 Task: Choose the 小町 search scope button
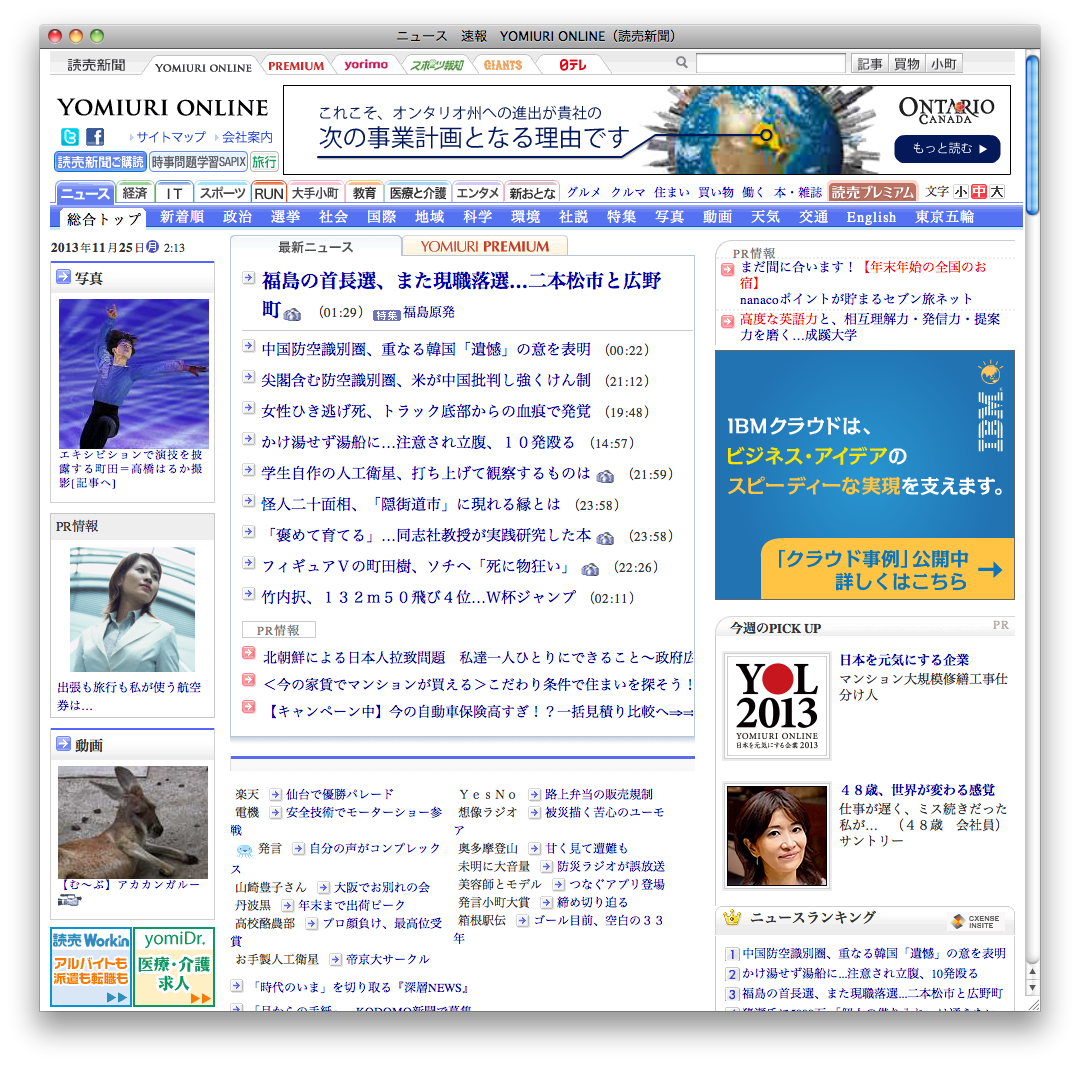944,64
